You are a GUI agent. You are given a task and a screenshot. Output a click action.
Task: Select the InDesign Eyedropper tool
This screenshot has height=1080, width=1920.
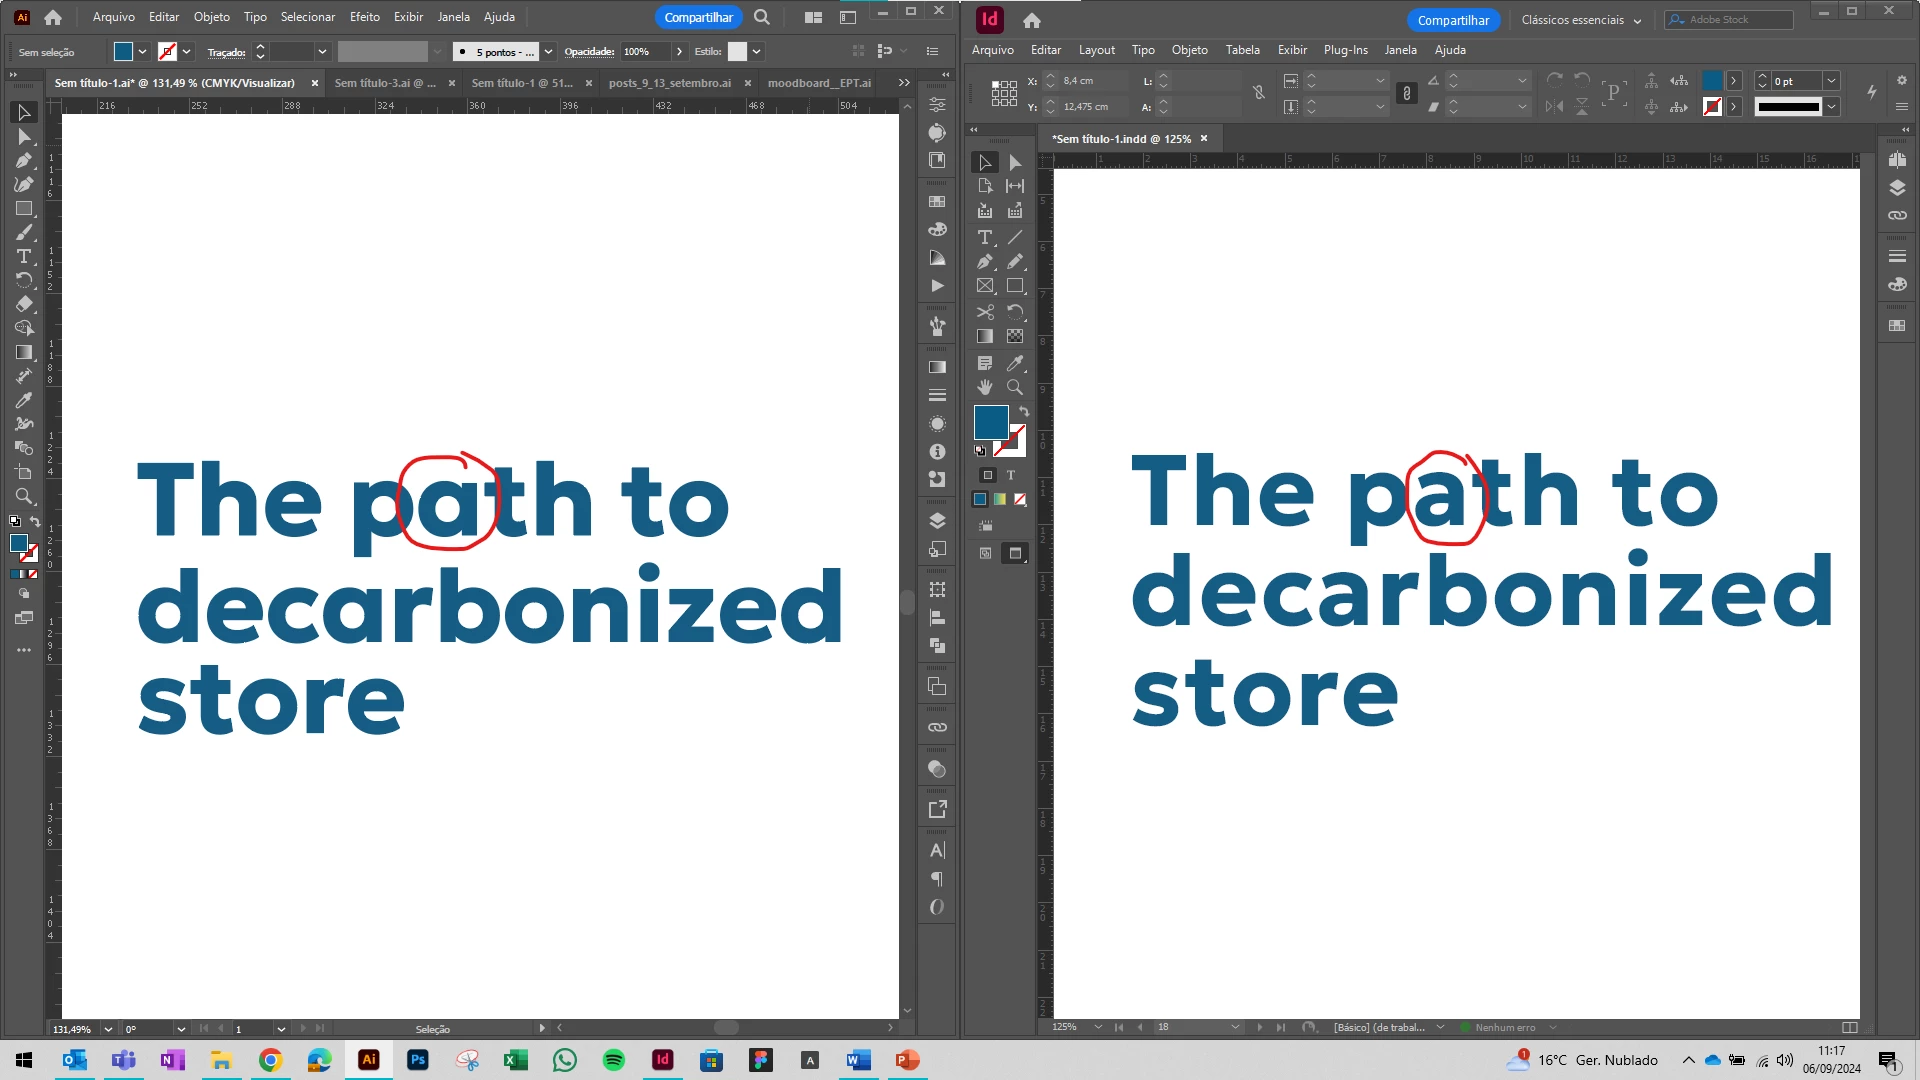pos(1015,362)
